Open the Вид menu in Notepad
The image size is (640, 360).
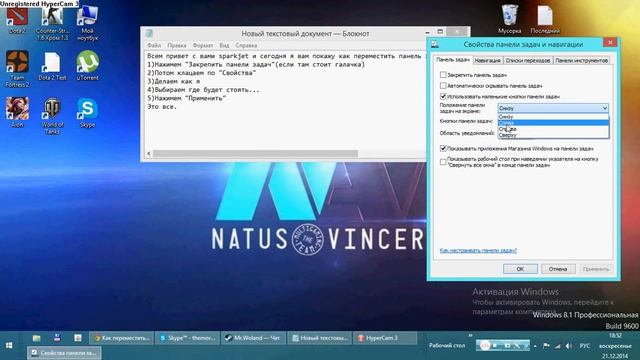[x=224, y=45]
